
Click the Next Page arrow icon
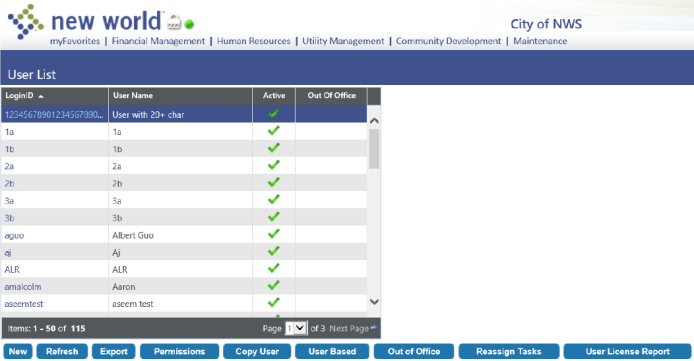click(374, 328)
